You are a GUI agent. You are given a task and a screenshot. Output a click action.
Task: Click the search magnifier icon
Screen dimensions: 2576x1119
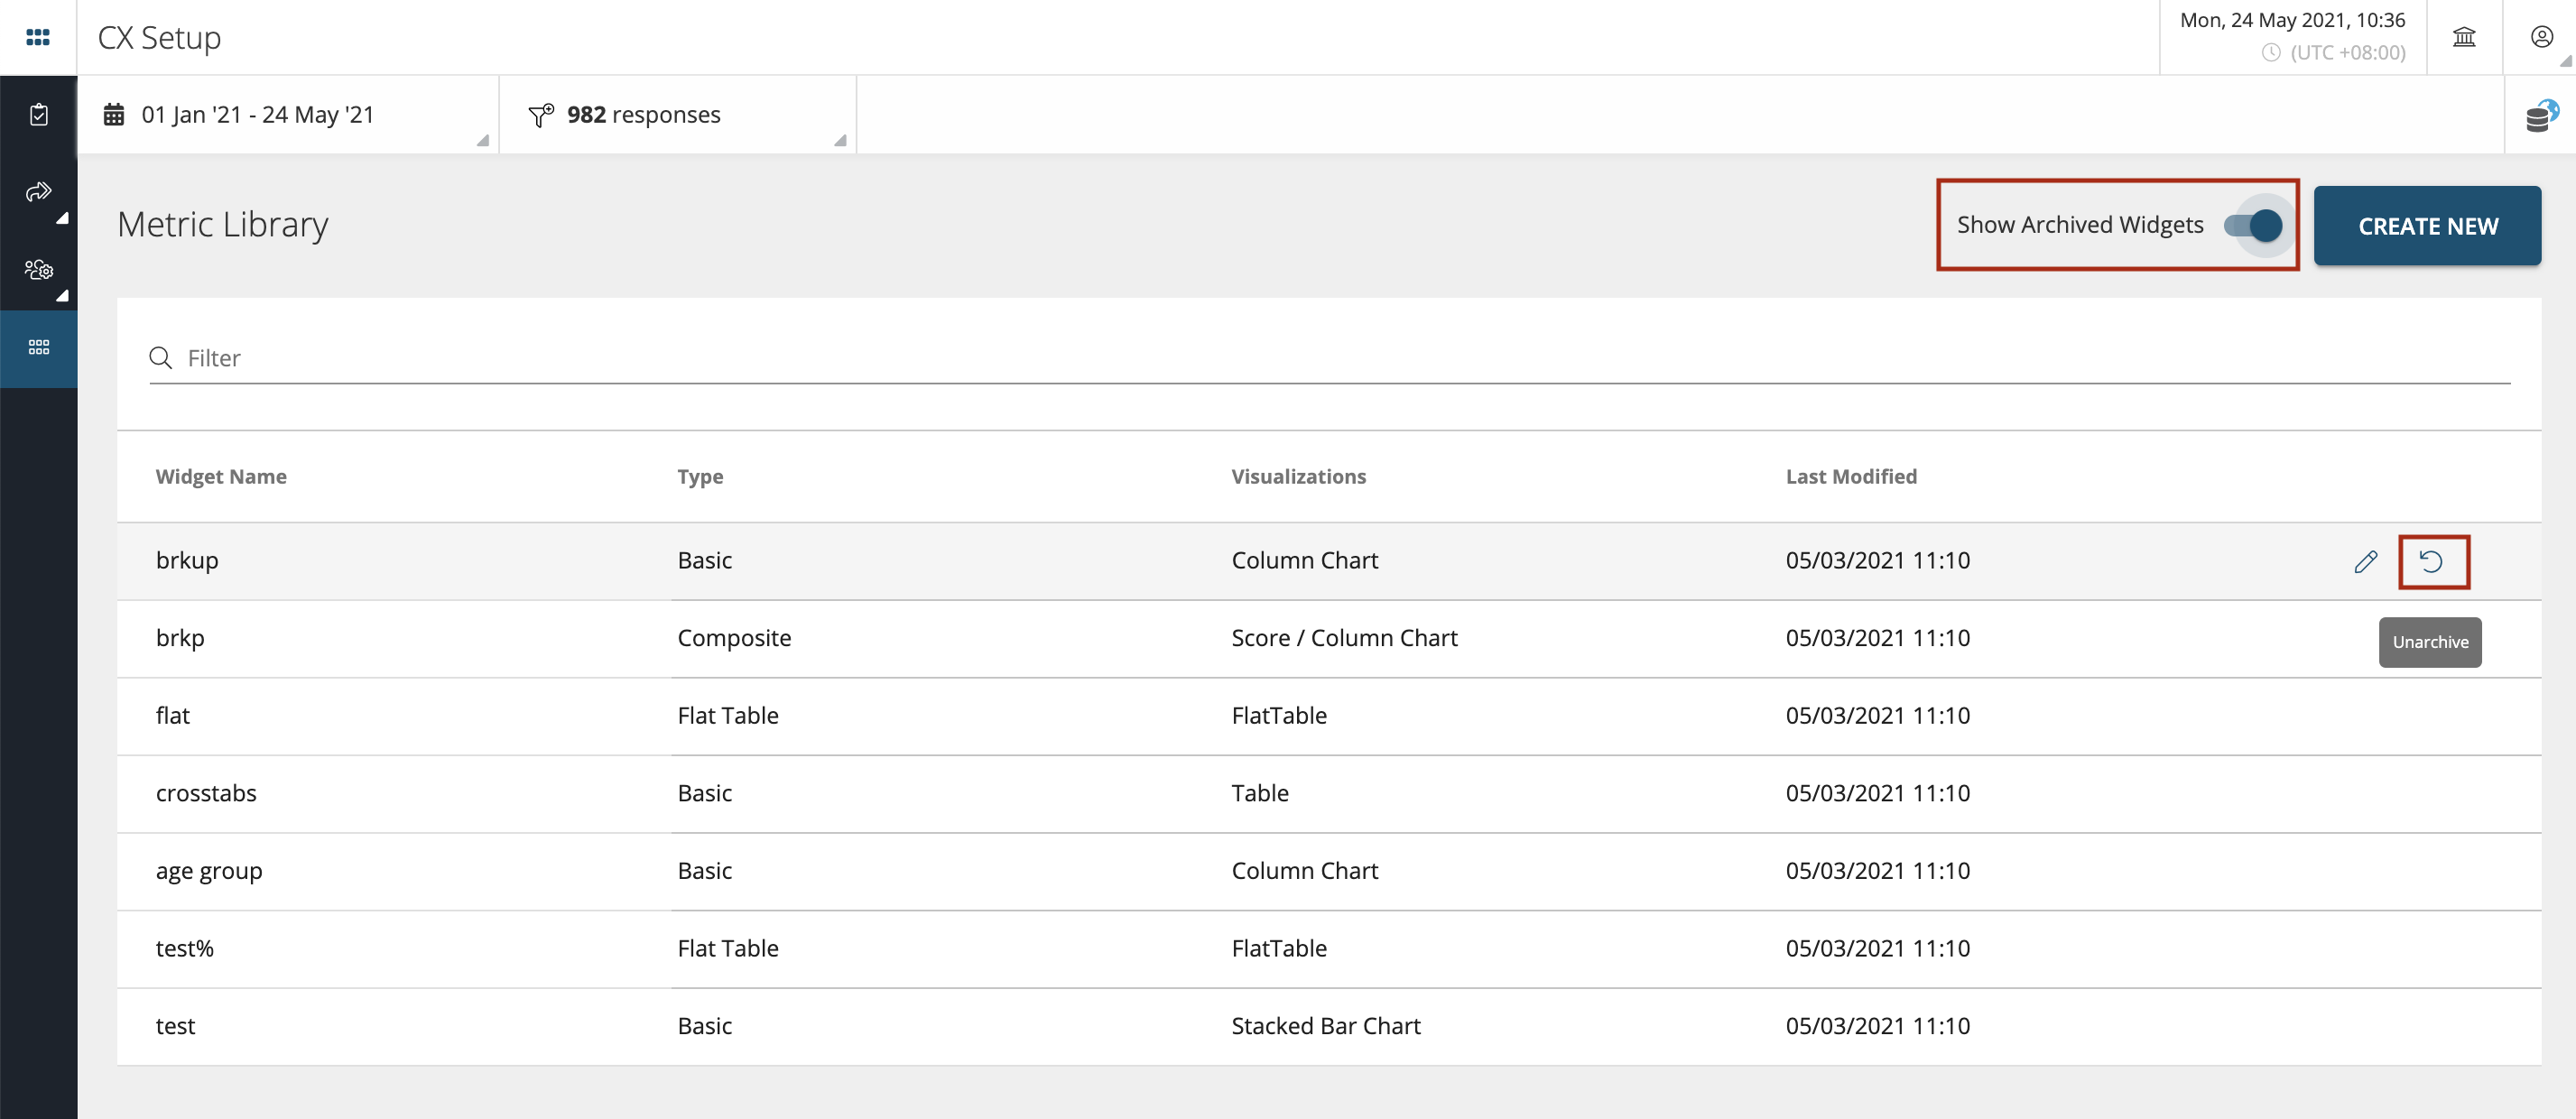pyautogui.click(x=160, y=358)
